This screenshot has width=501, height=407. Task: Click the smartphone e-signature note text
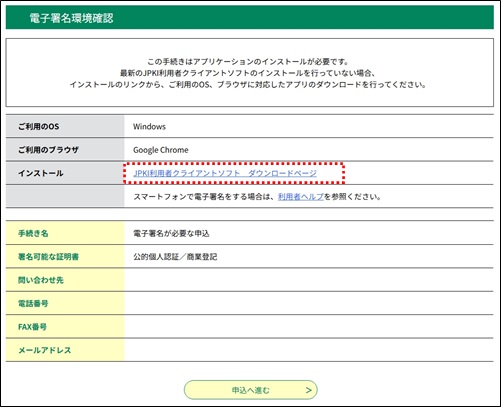click(x=257, y=197)
